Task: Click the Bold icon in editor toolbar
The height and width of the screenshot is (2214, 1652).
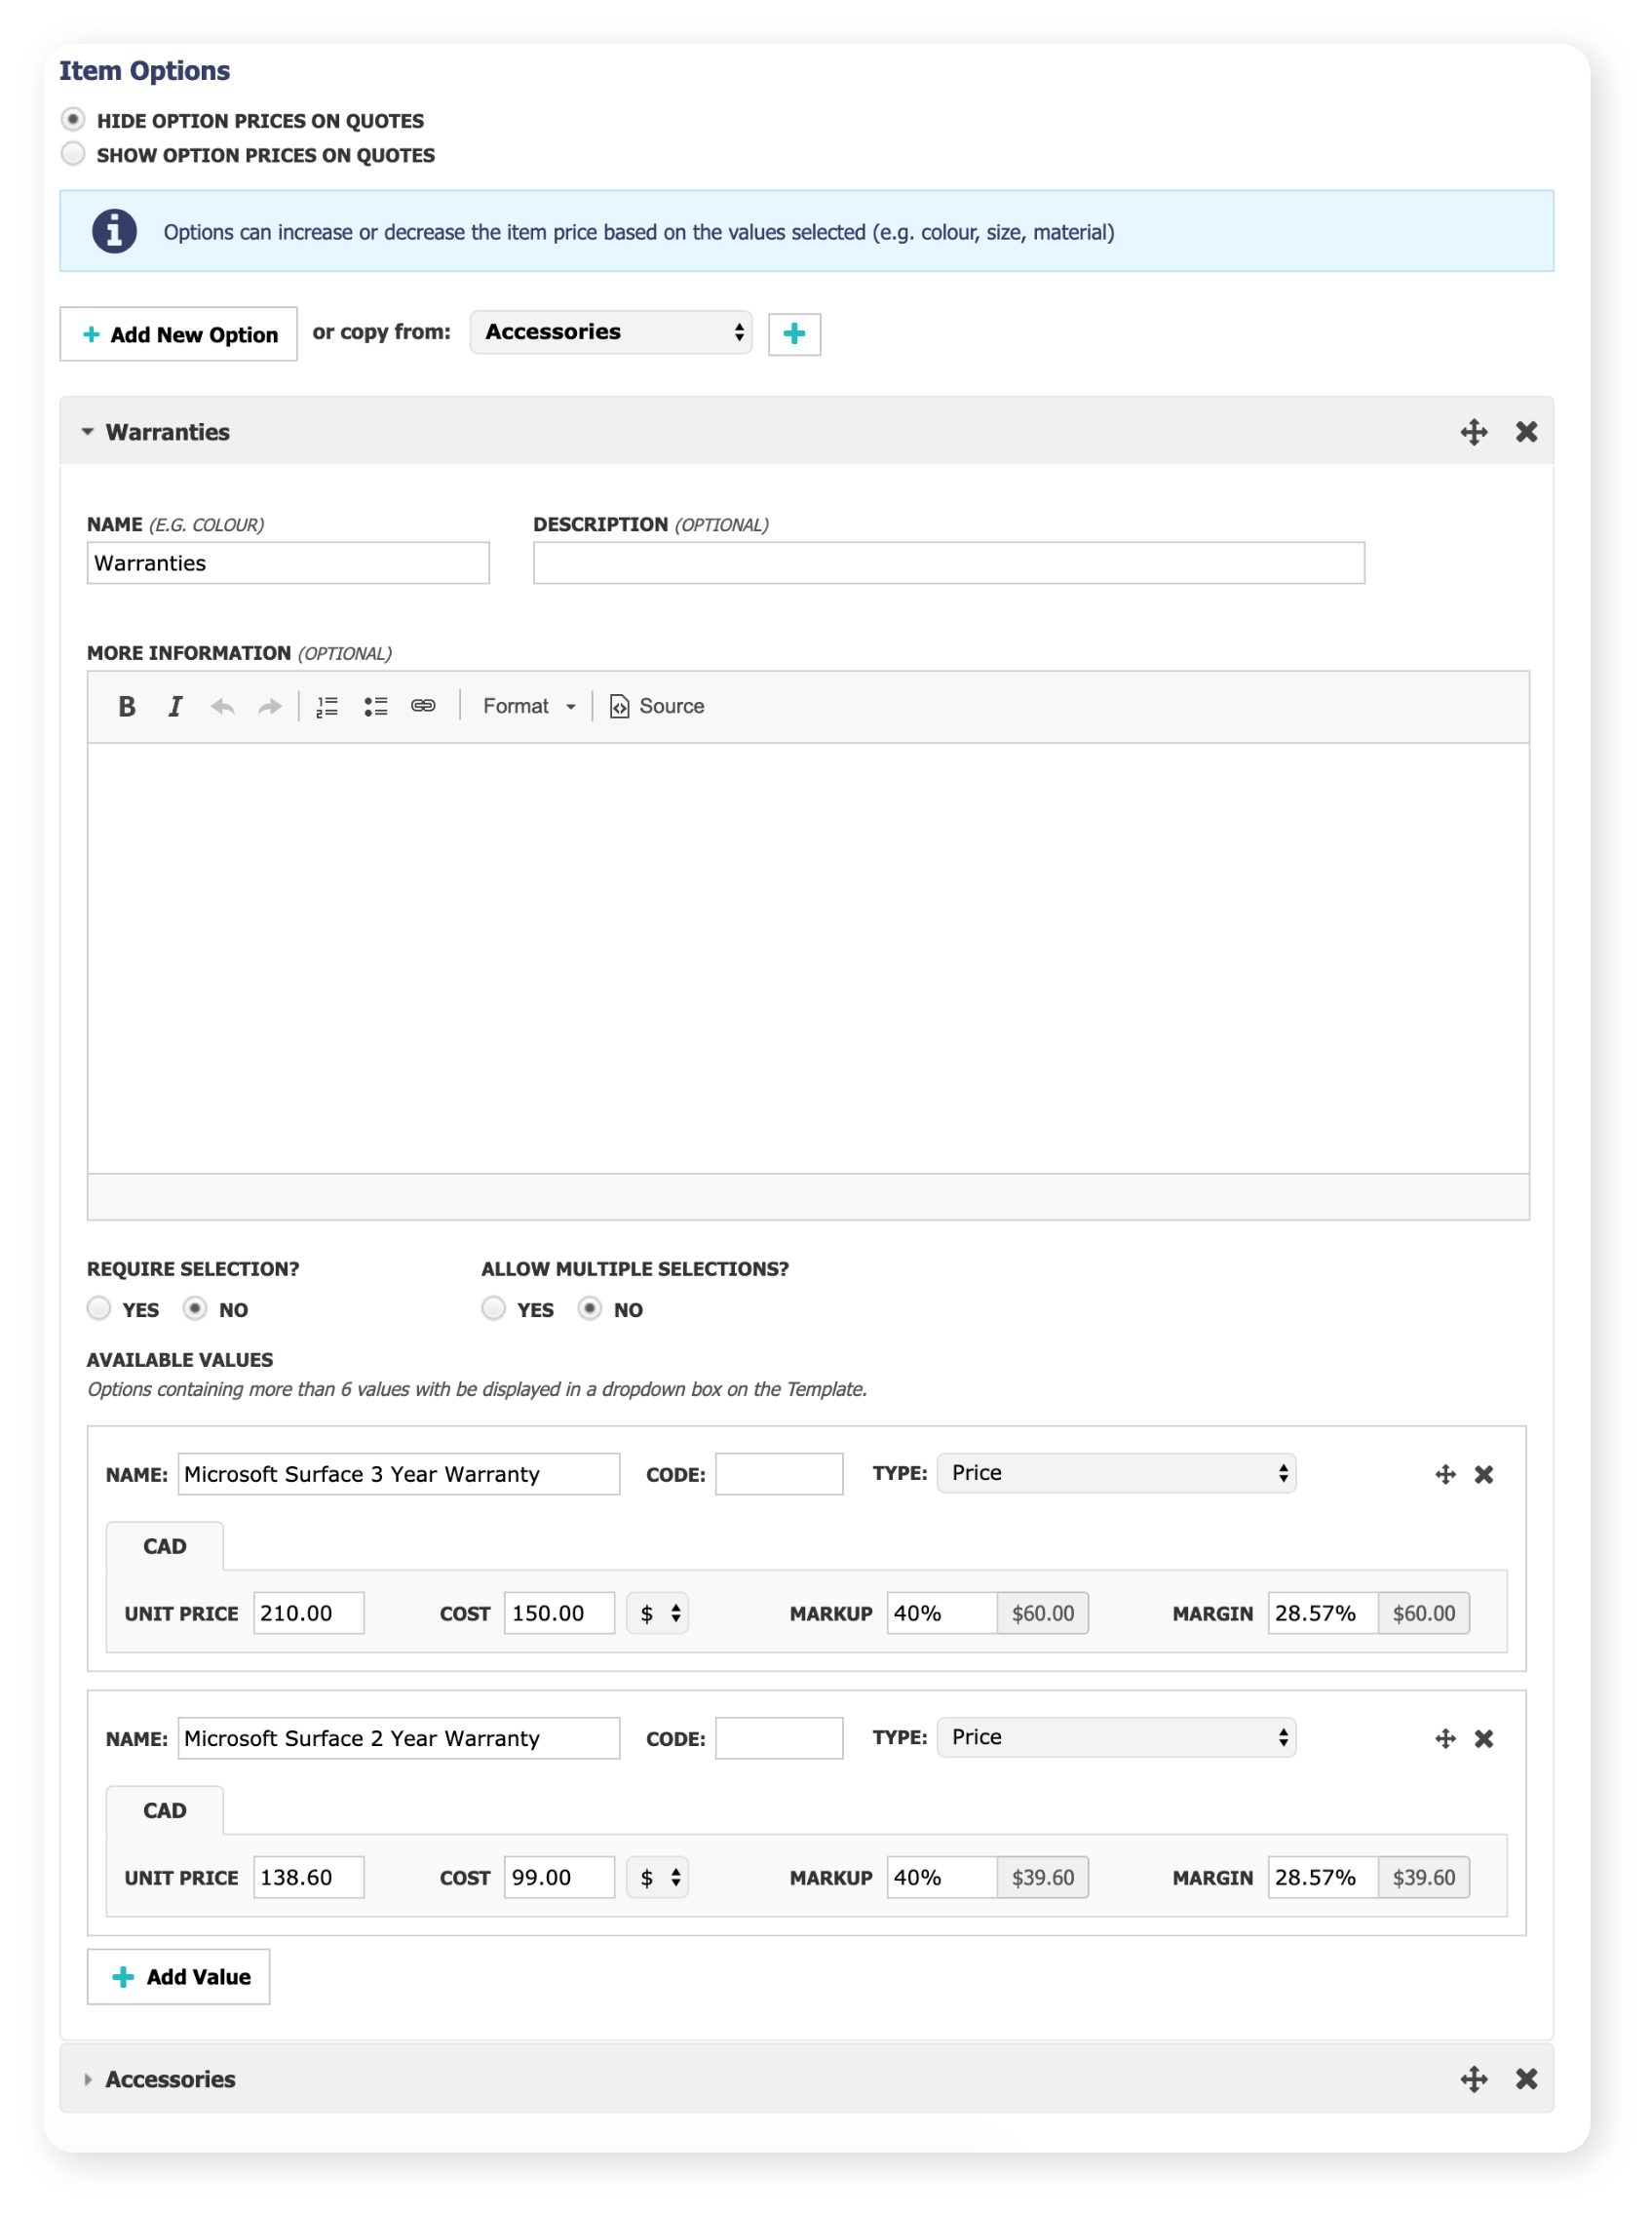Action: (127, 706)
